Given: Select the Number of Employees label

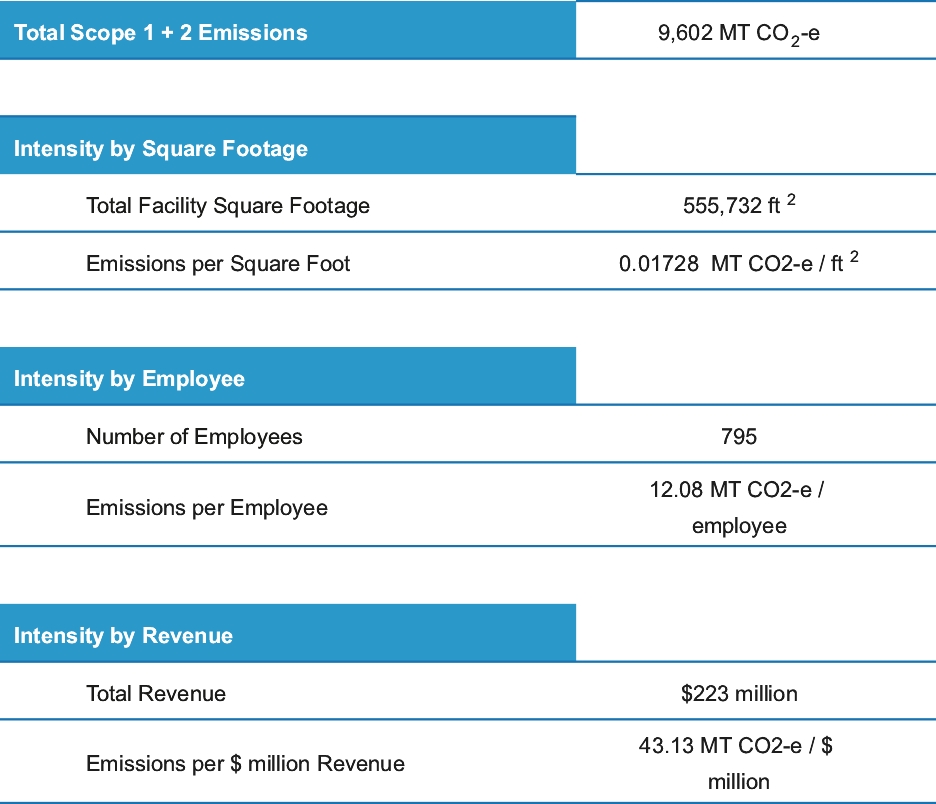Looking at the screenshot, I should [194, 437].
